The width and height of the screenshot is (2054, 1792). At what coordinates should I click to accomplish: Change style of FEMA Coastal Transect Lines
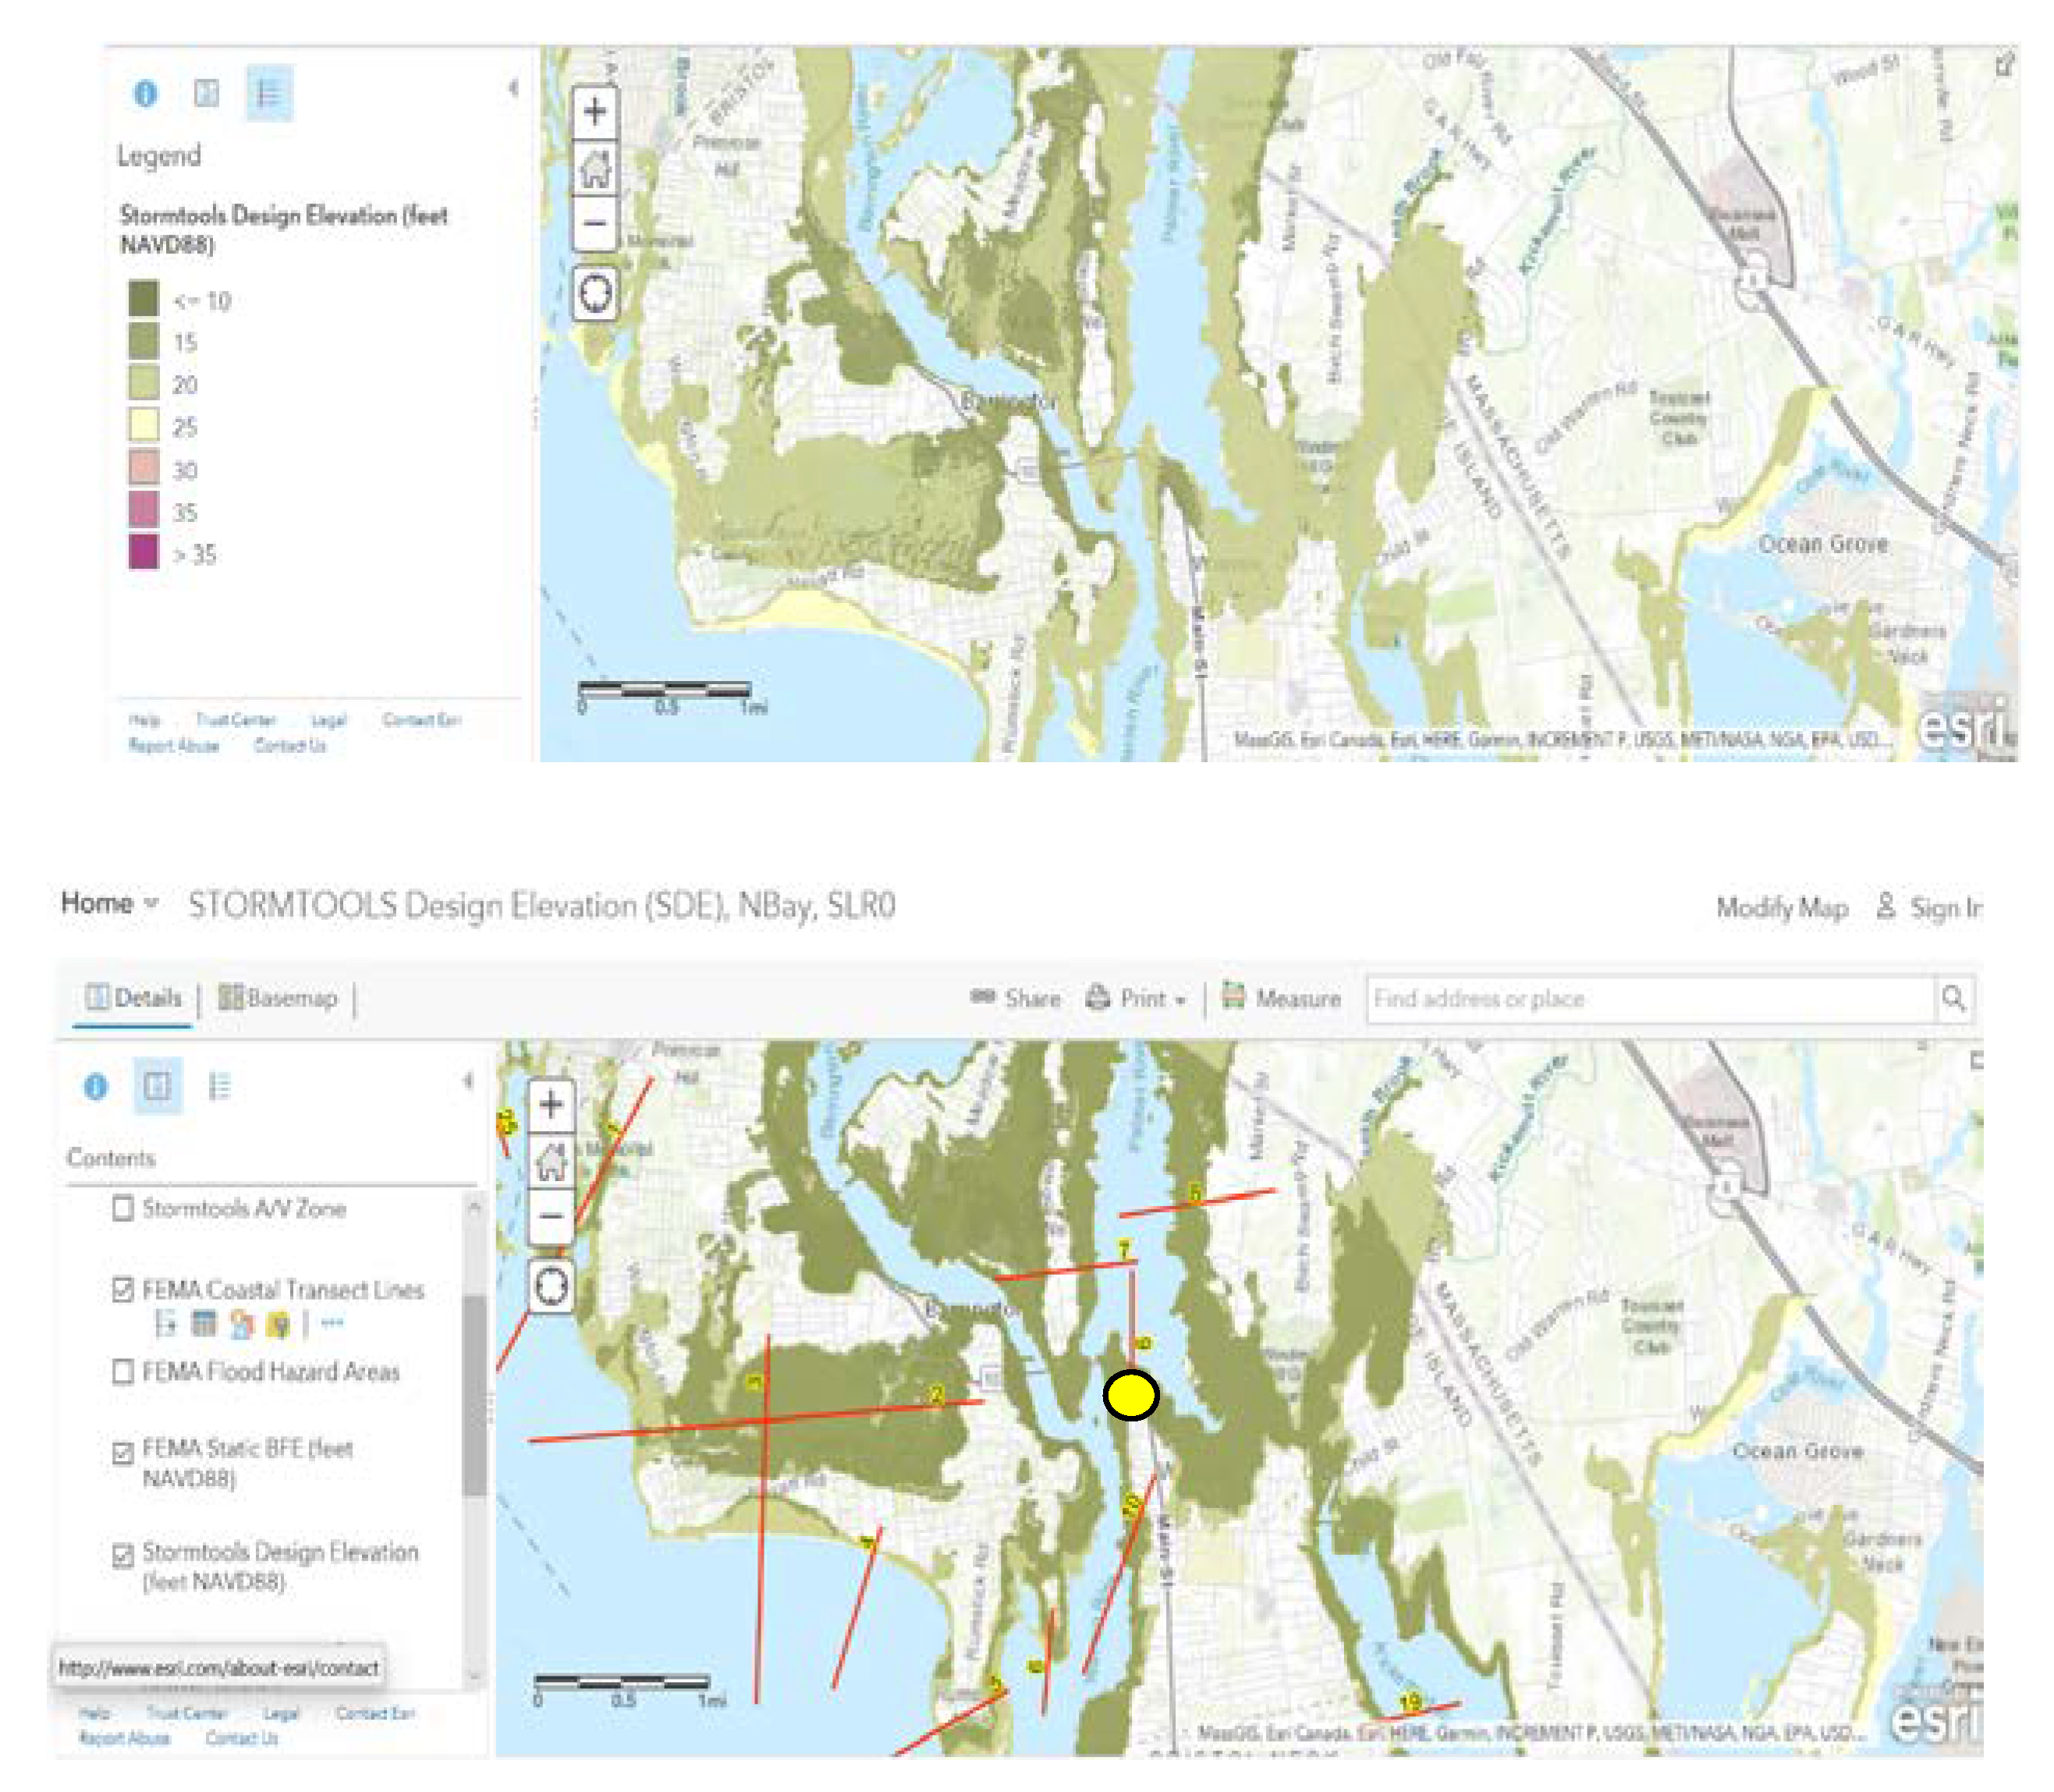[241, 1324]
